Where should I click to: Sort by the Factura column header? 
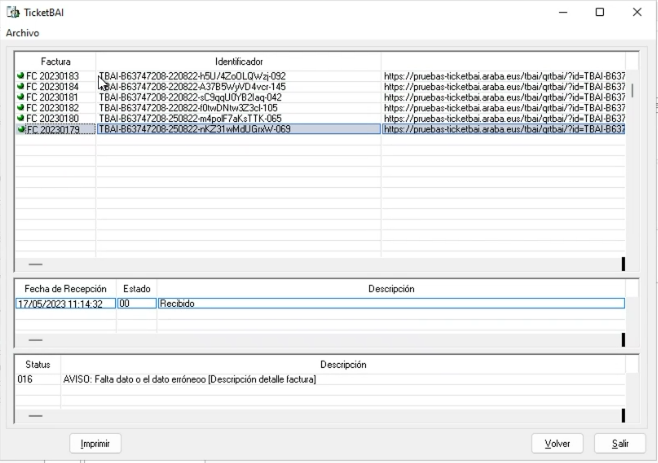(55, 62)
